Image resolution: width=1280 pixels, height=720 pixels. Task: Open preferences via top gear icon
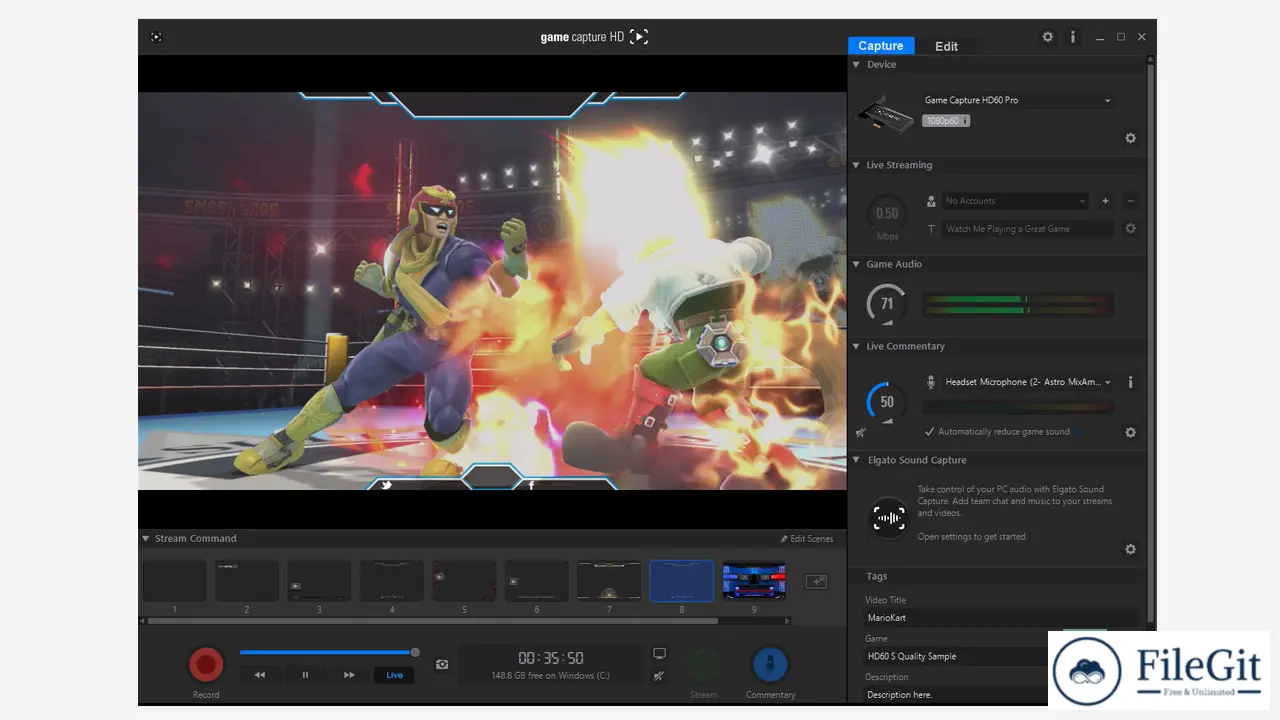pos(1048,37)
